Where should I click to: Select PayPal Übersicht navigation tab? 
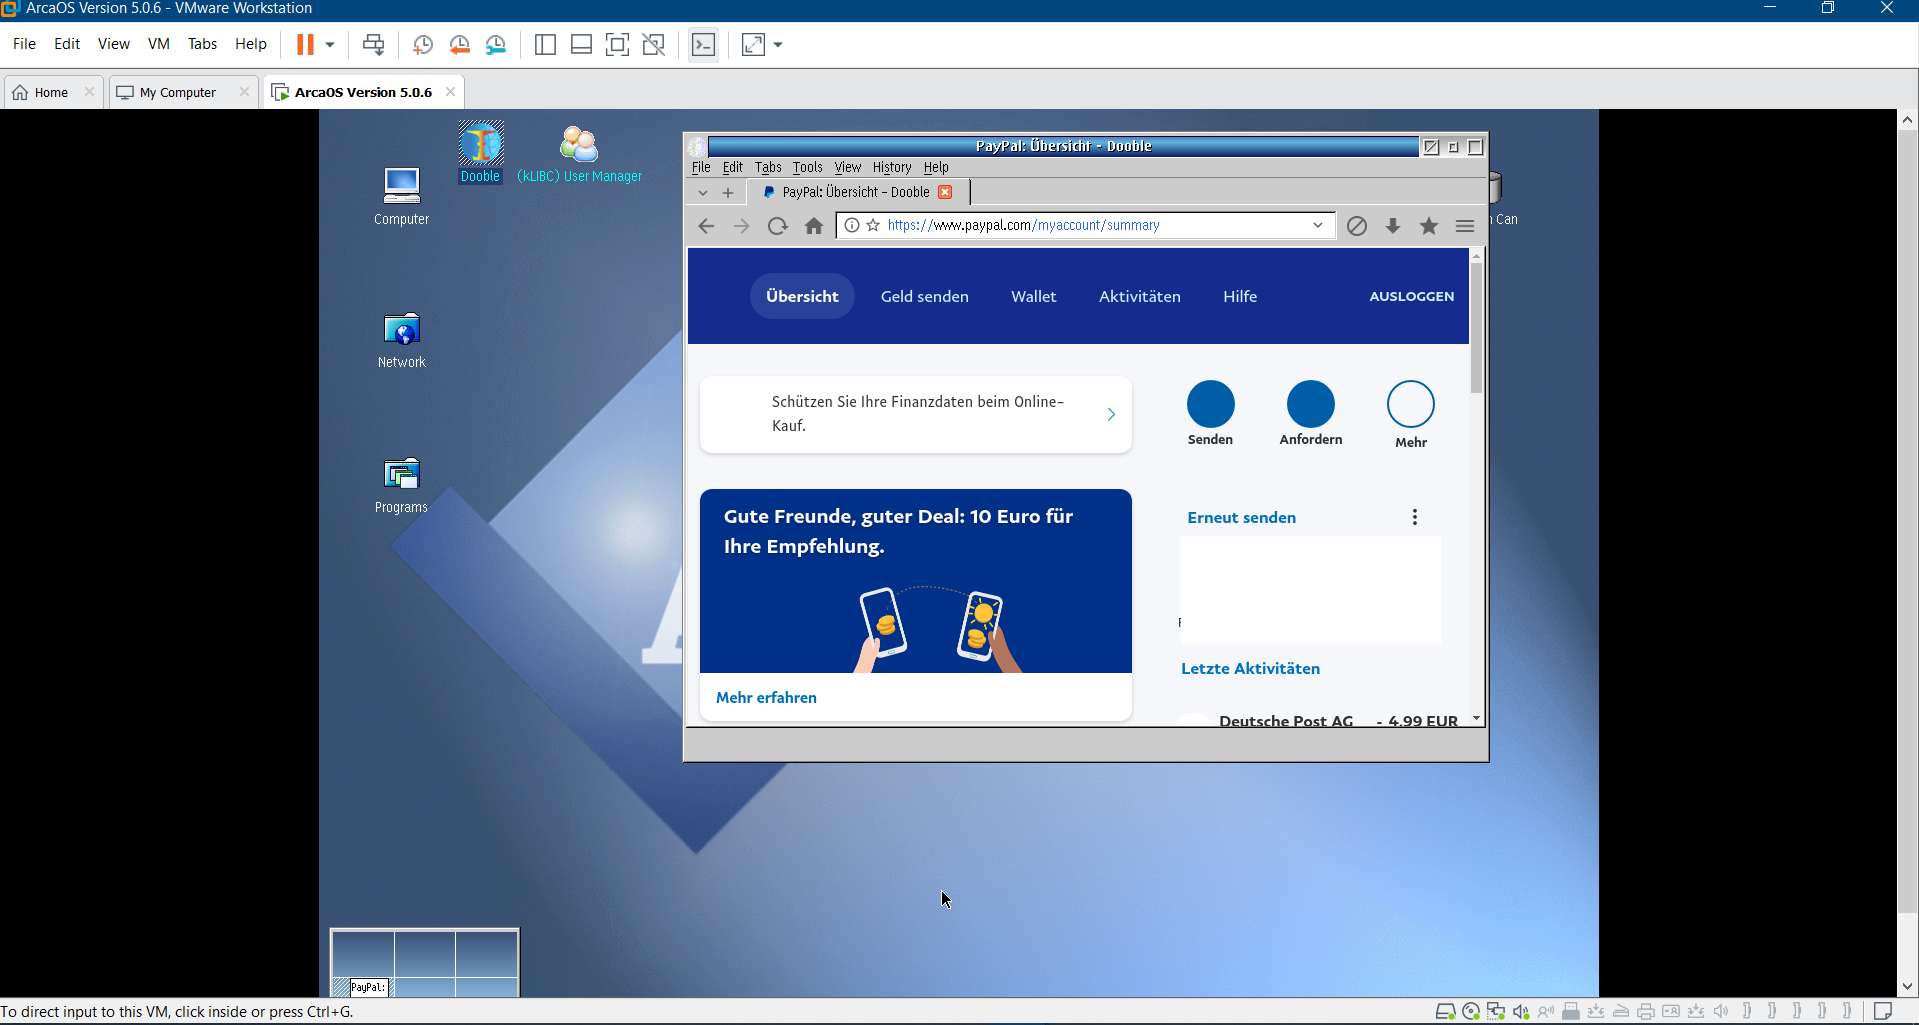pos(802,296)
